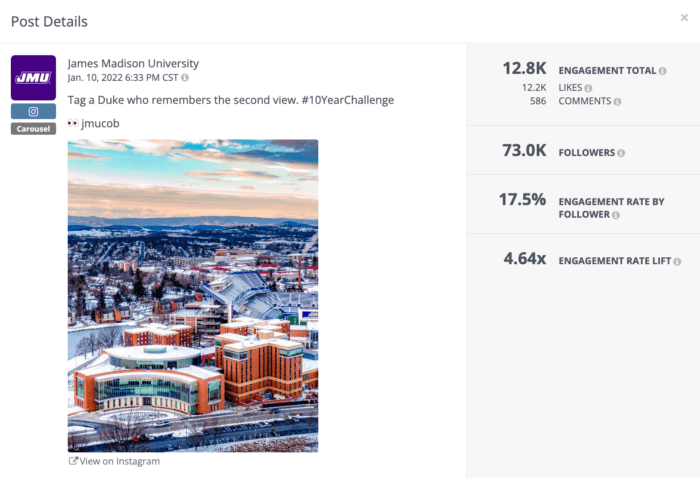Image resolution: width=700 pixels, height=478 pixels.
Task: Click the #10YearChallenge hashtag in caption
Action: (x=348, y=100)
